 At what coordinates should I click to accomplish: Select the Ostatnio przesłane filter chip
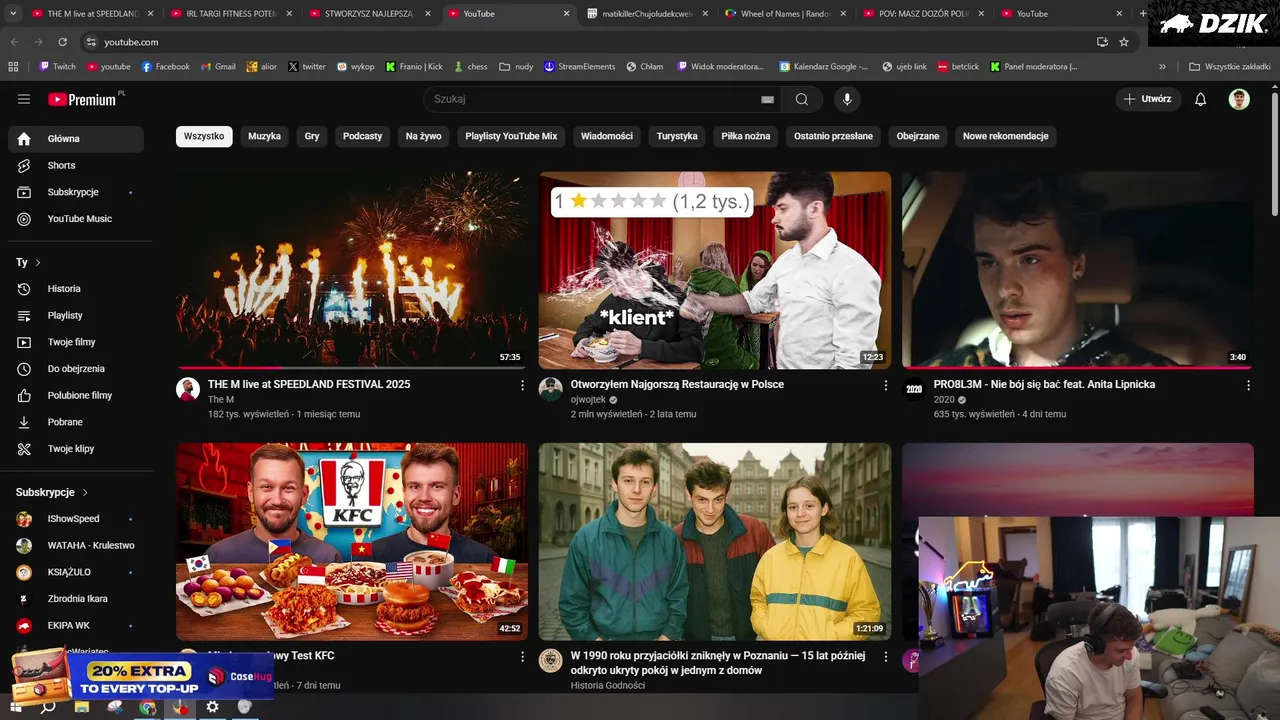coord(833,136)
